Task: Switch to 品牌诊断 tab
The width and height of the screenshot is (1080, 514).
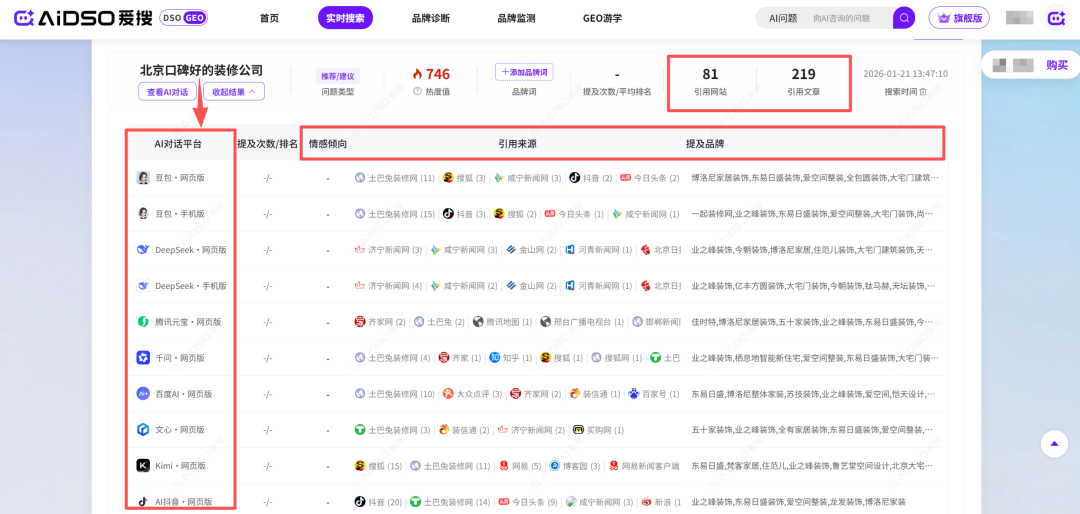Action: (430, 18)
